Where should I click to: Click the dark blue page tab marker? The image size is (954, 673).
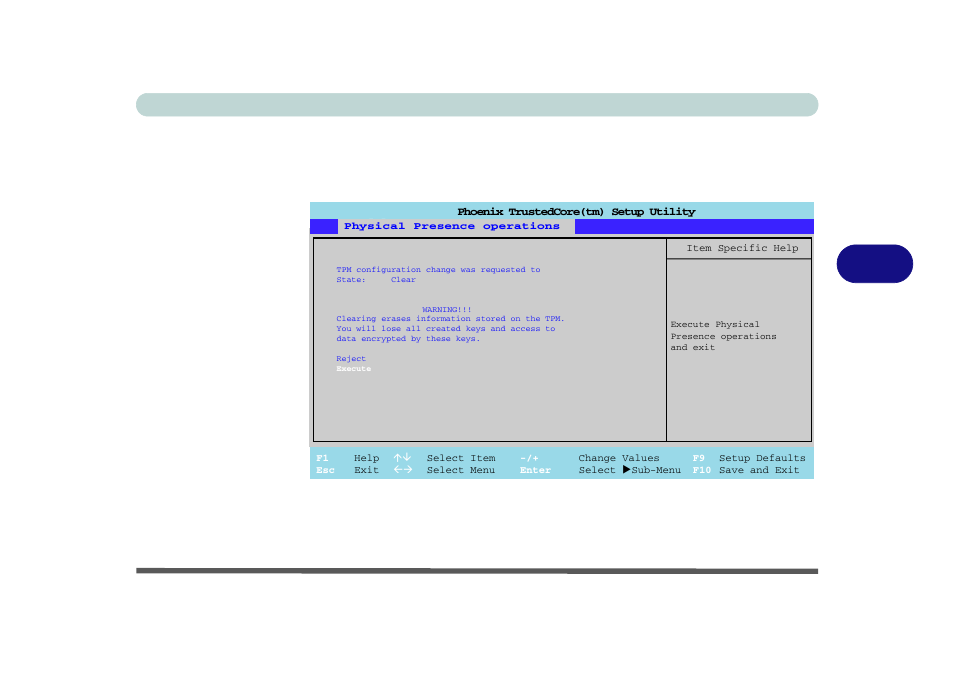(x=874, y=263)
